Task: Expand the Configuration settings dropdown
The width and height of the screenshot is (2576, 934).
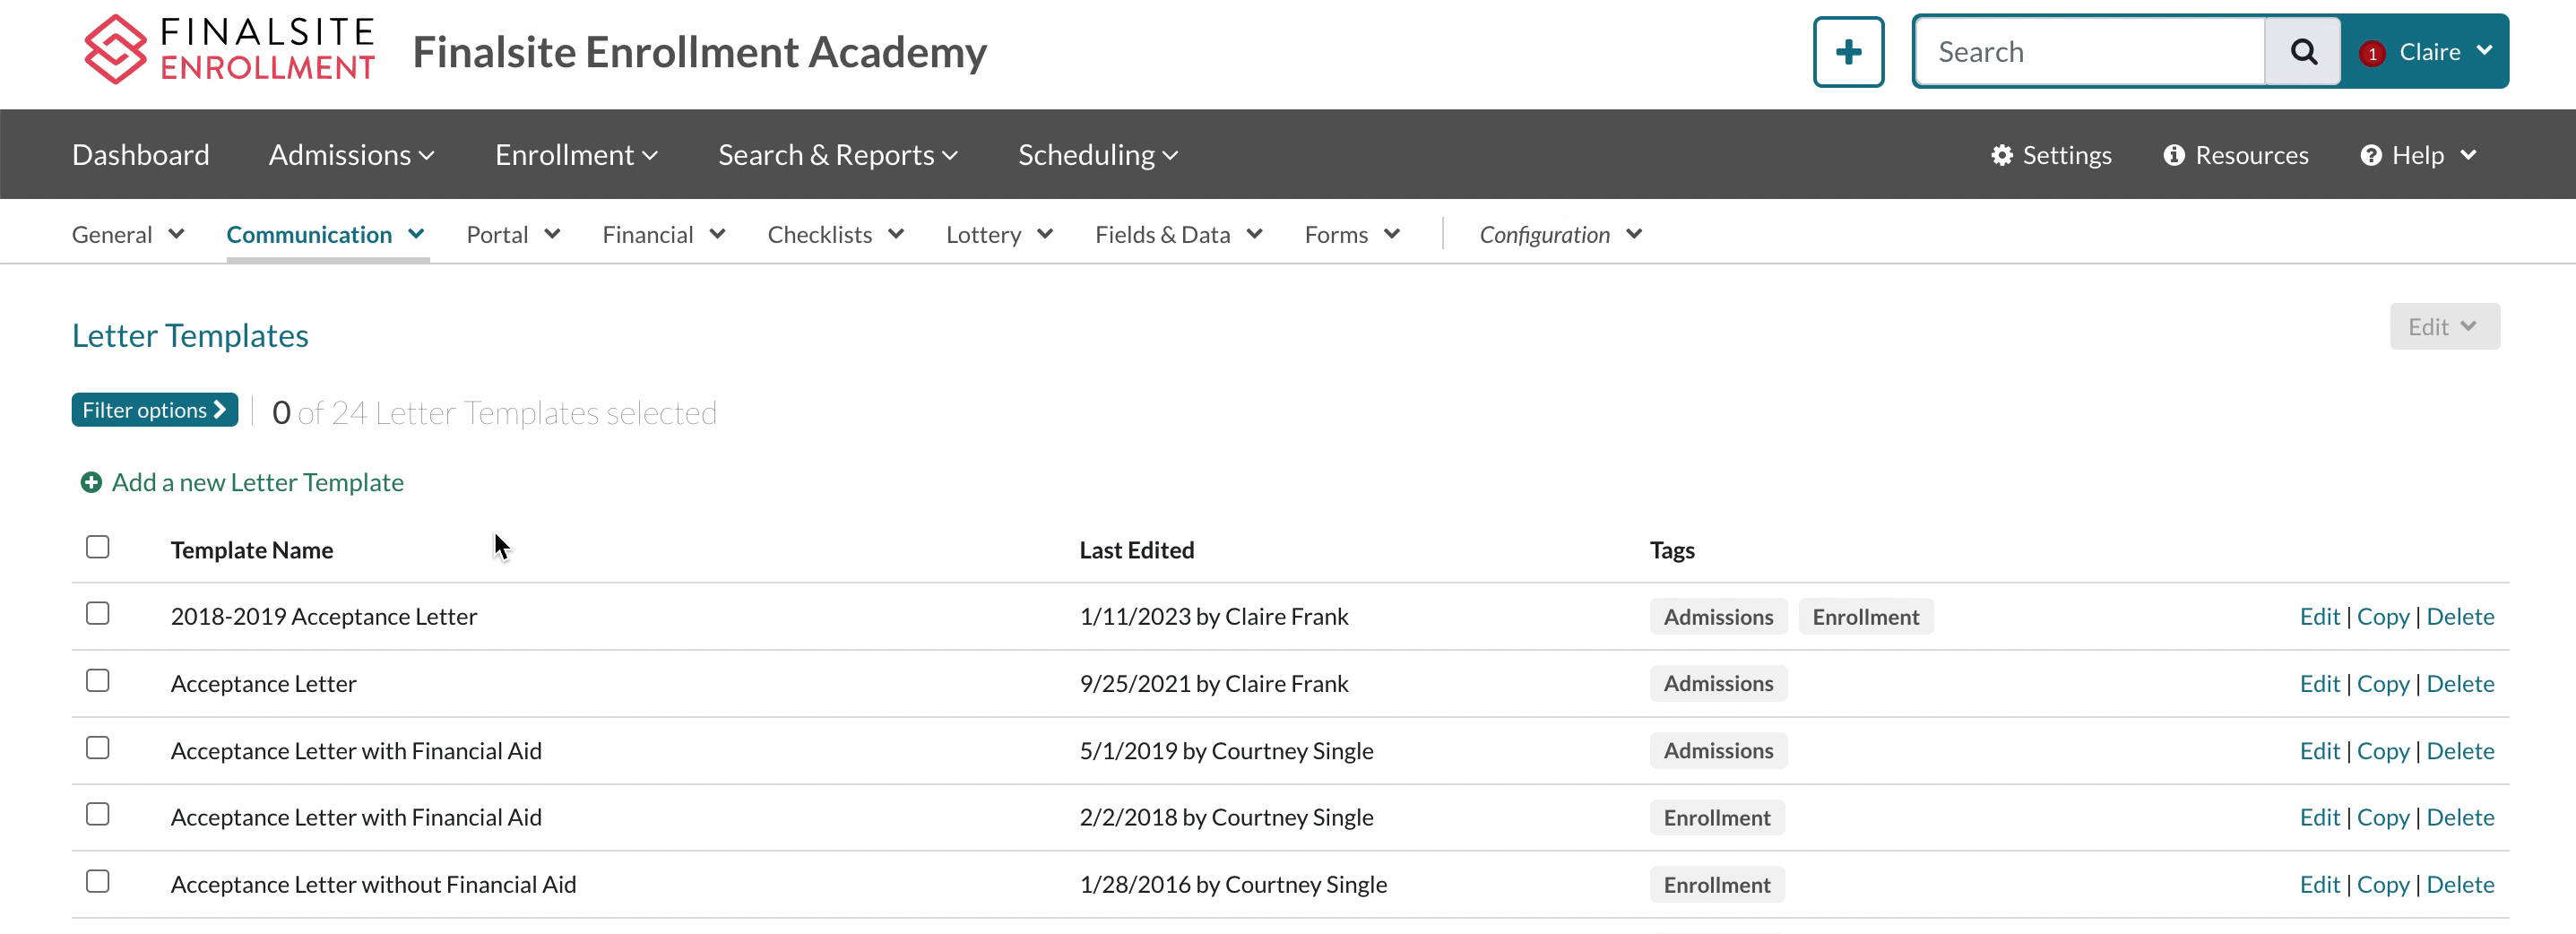Action: tap(1559, 235)
